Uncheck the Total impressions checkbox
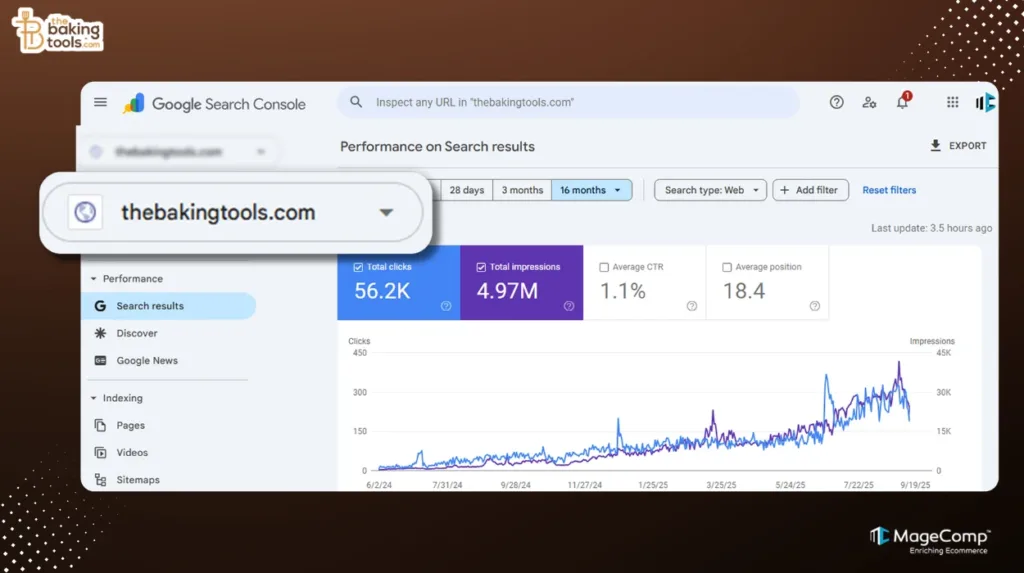This screenshot has height=573, width=1024. click(x=481, y=267)
